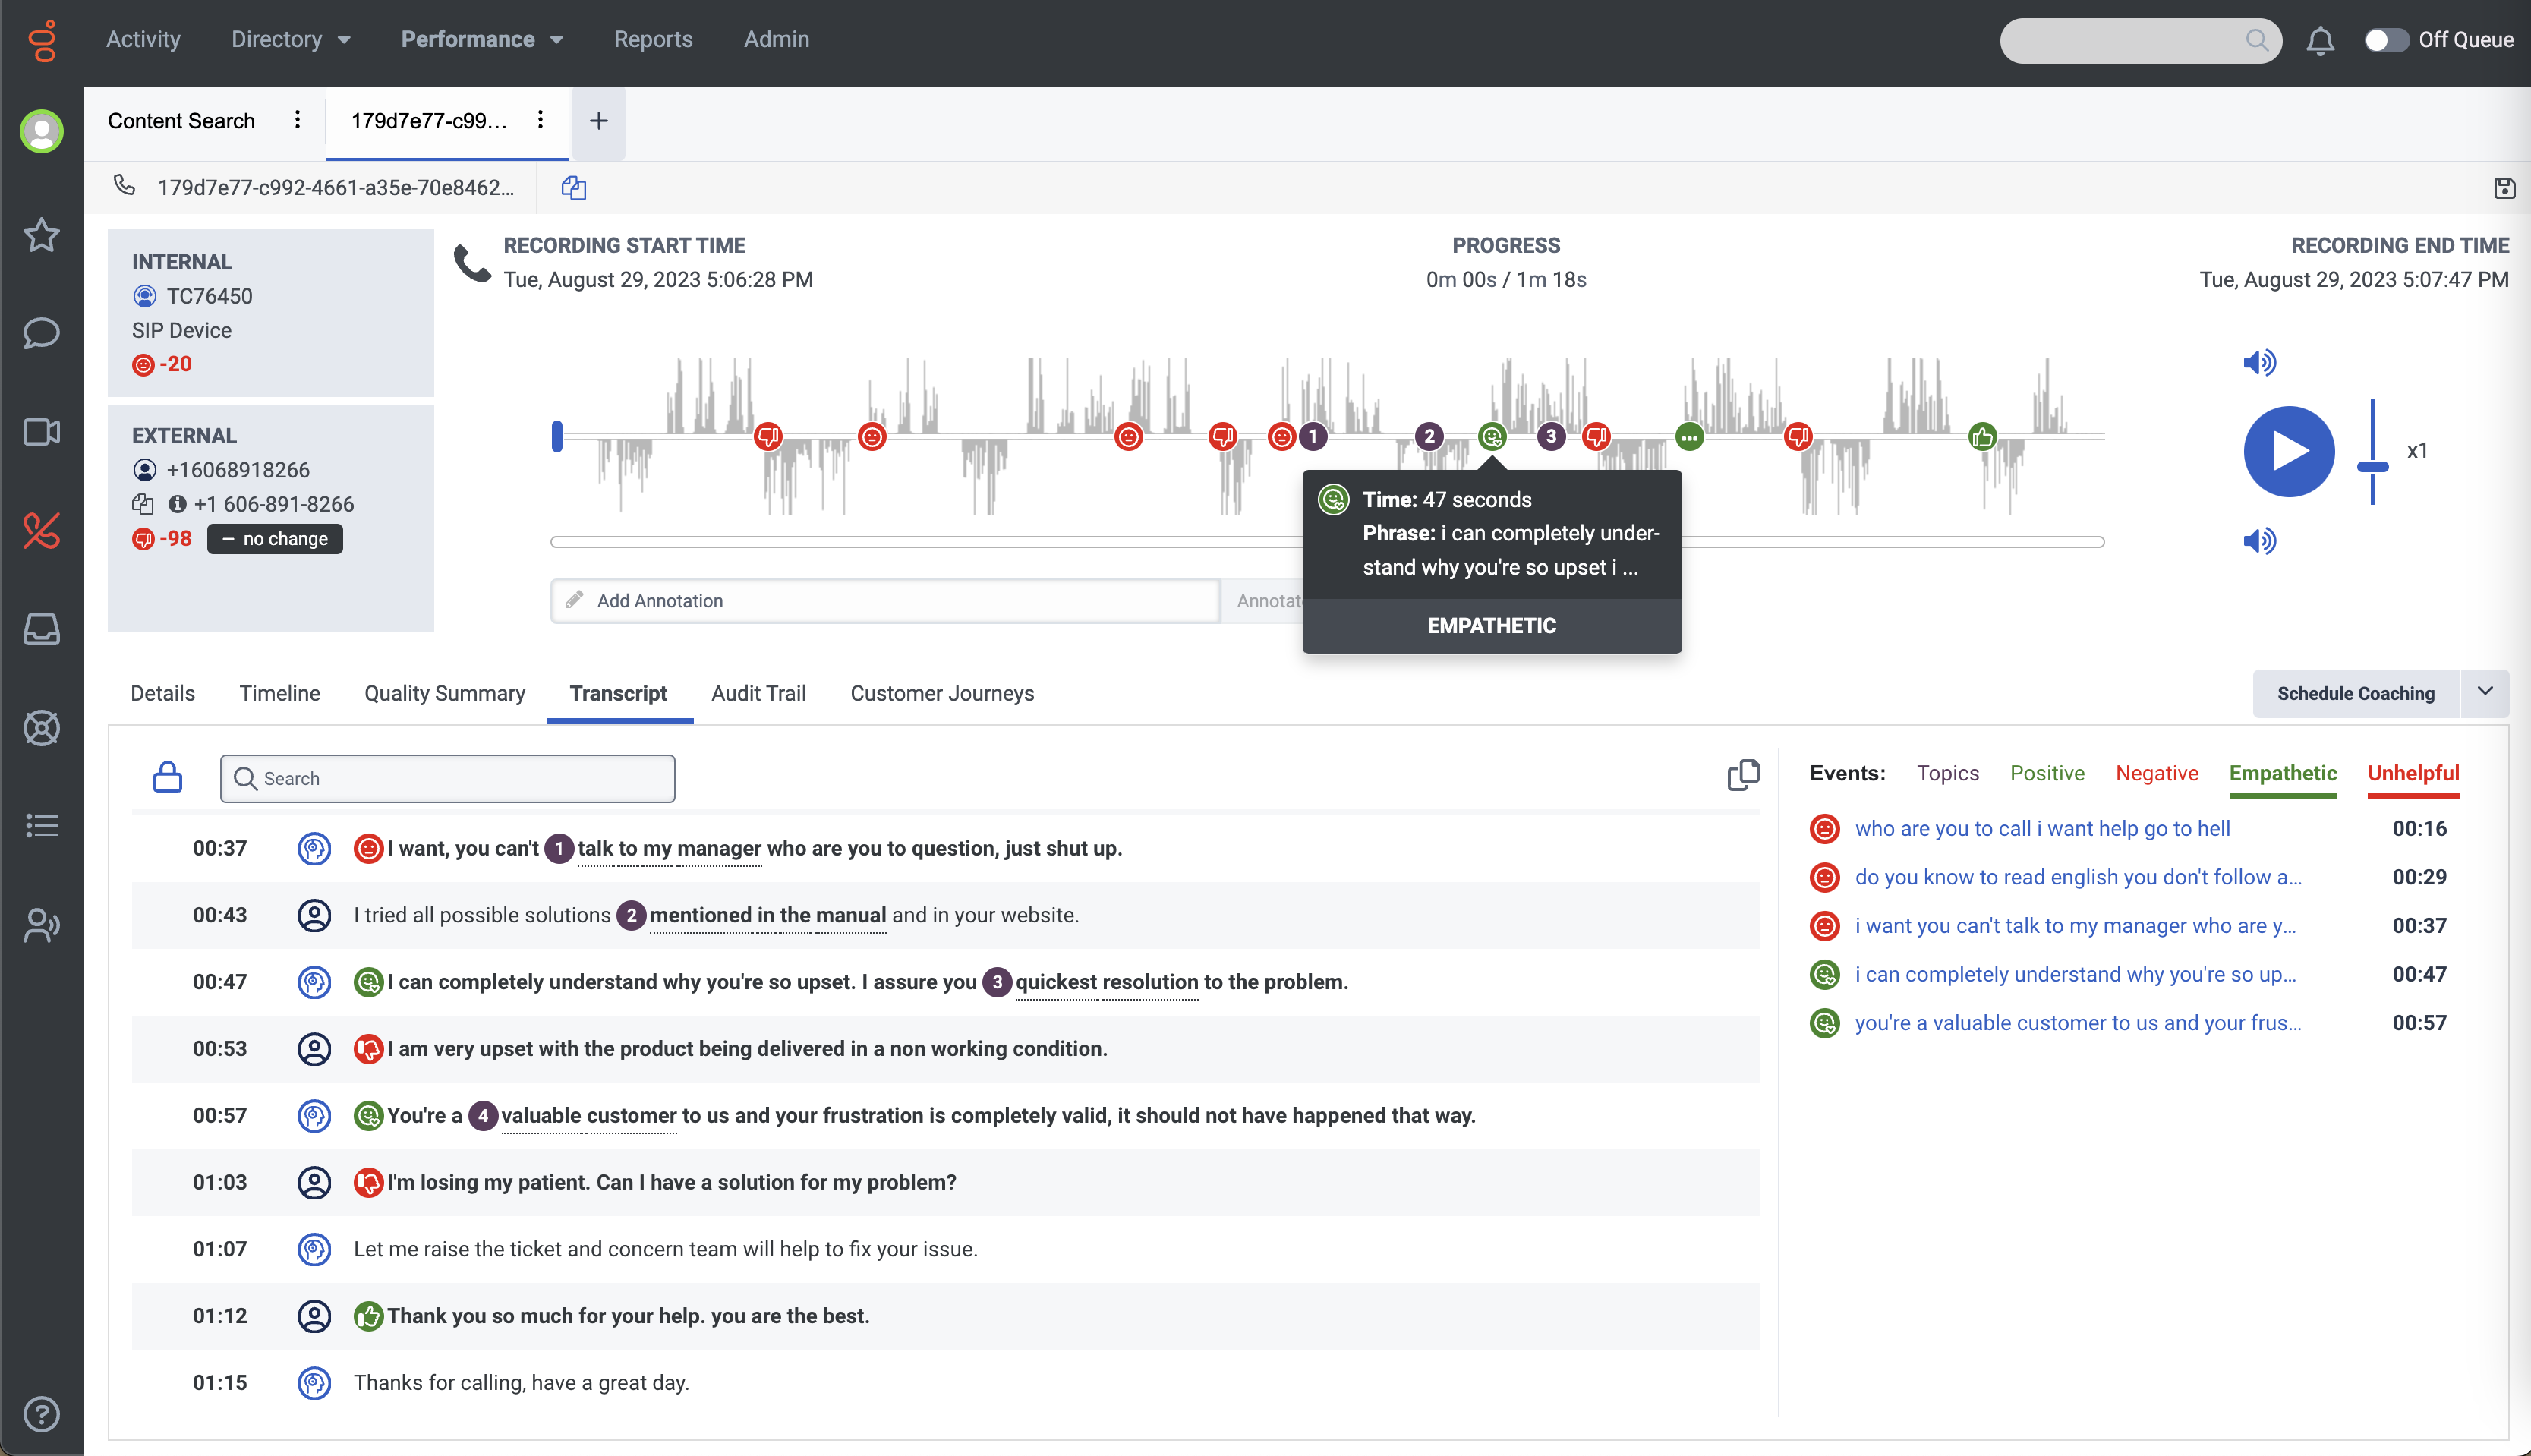Open the favorites star in sidebar
2531x1456 pixels.
[x=41, y=236]
